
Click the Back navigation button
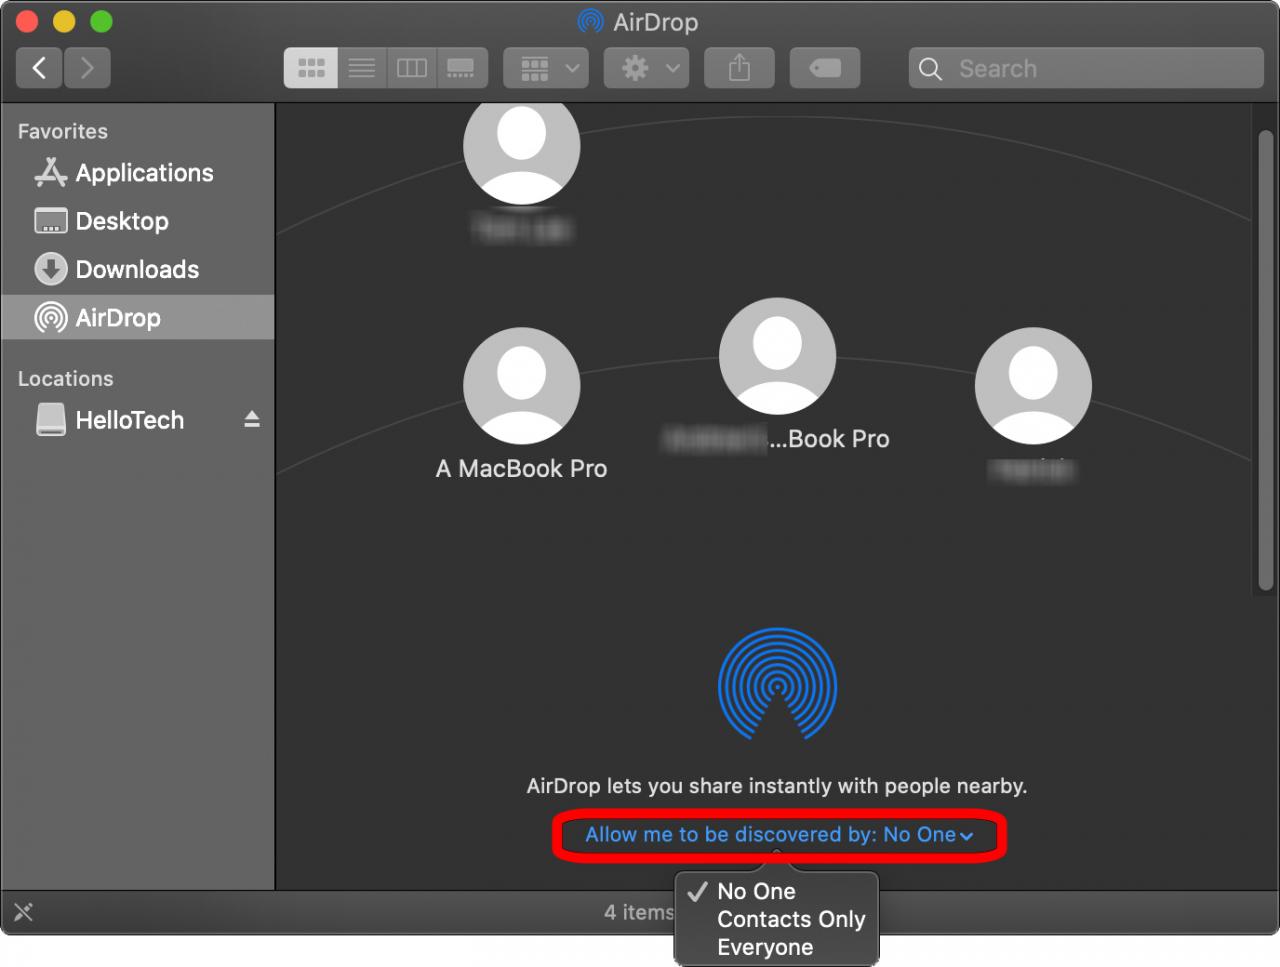pos(39,67)
